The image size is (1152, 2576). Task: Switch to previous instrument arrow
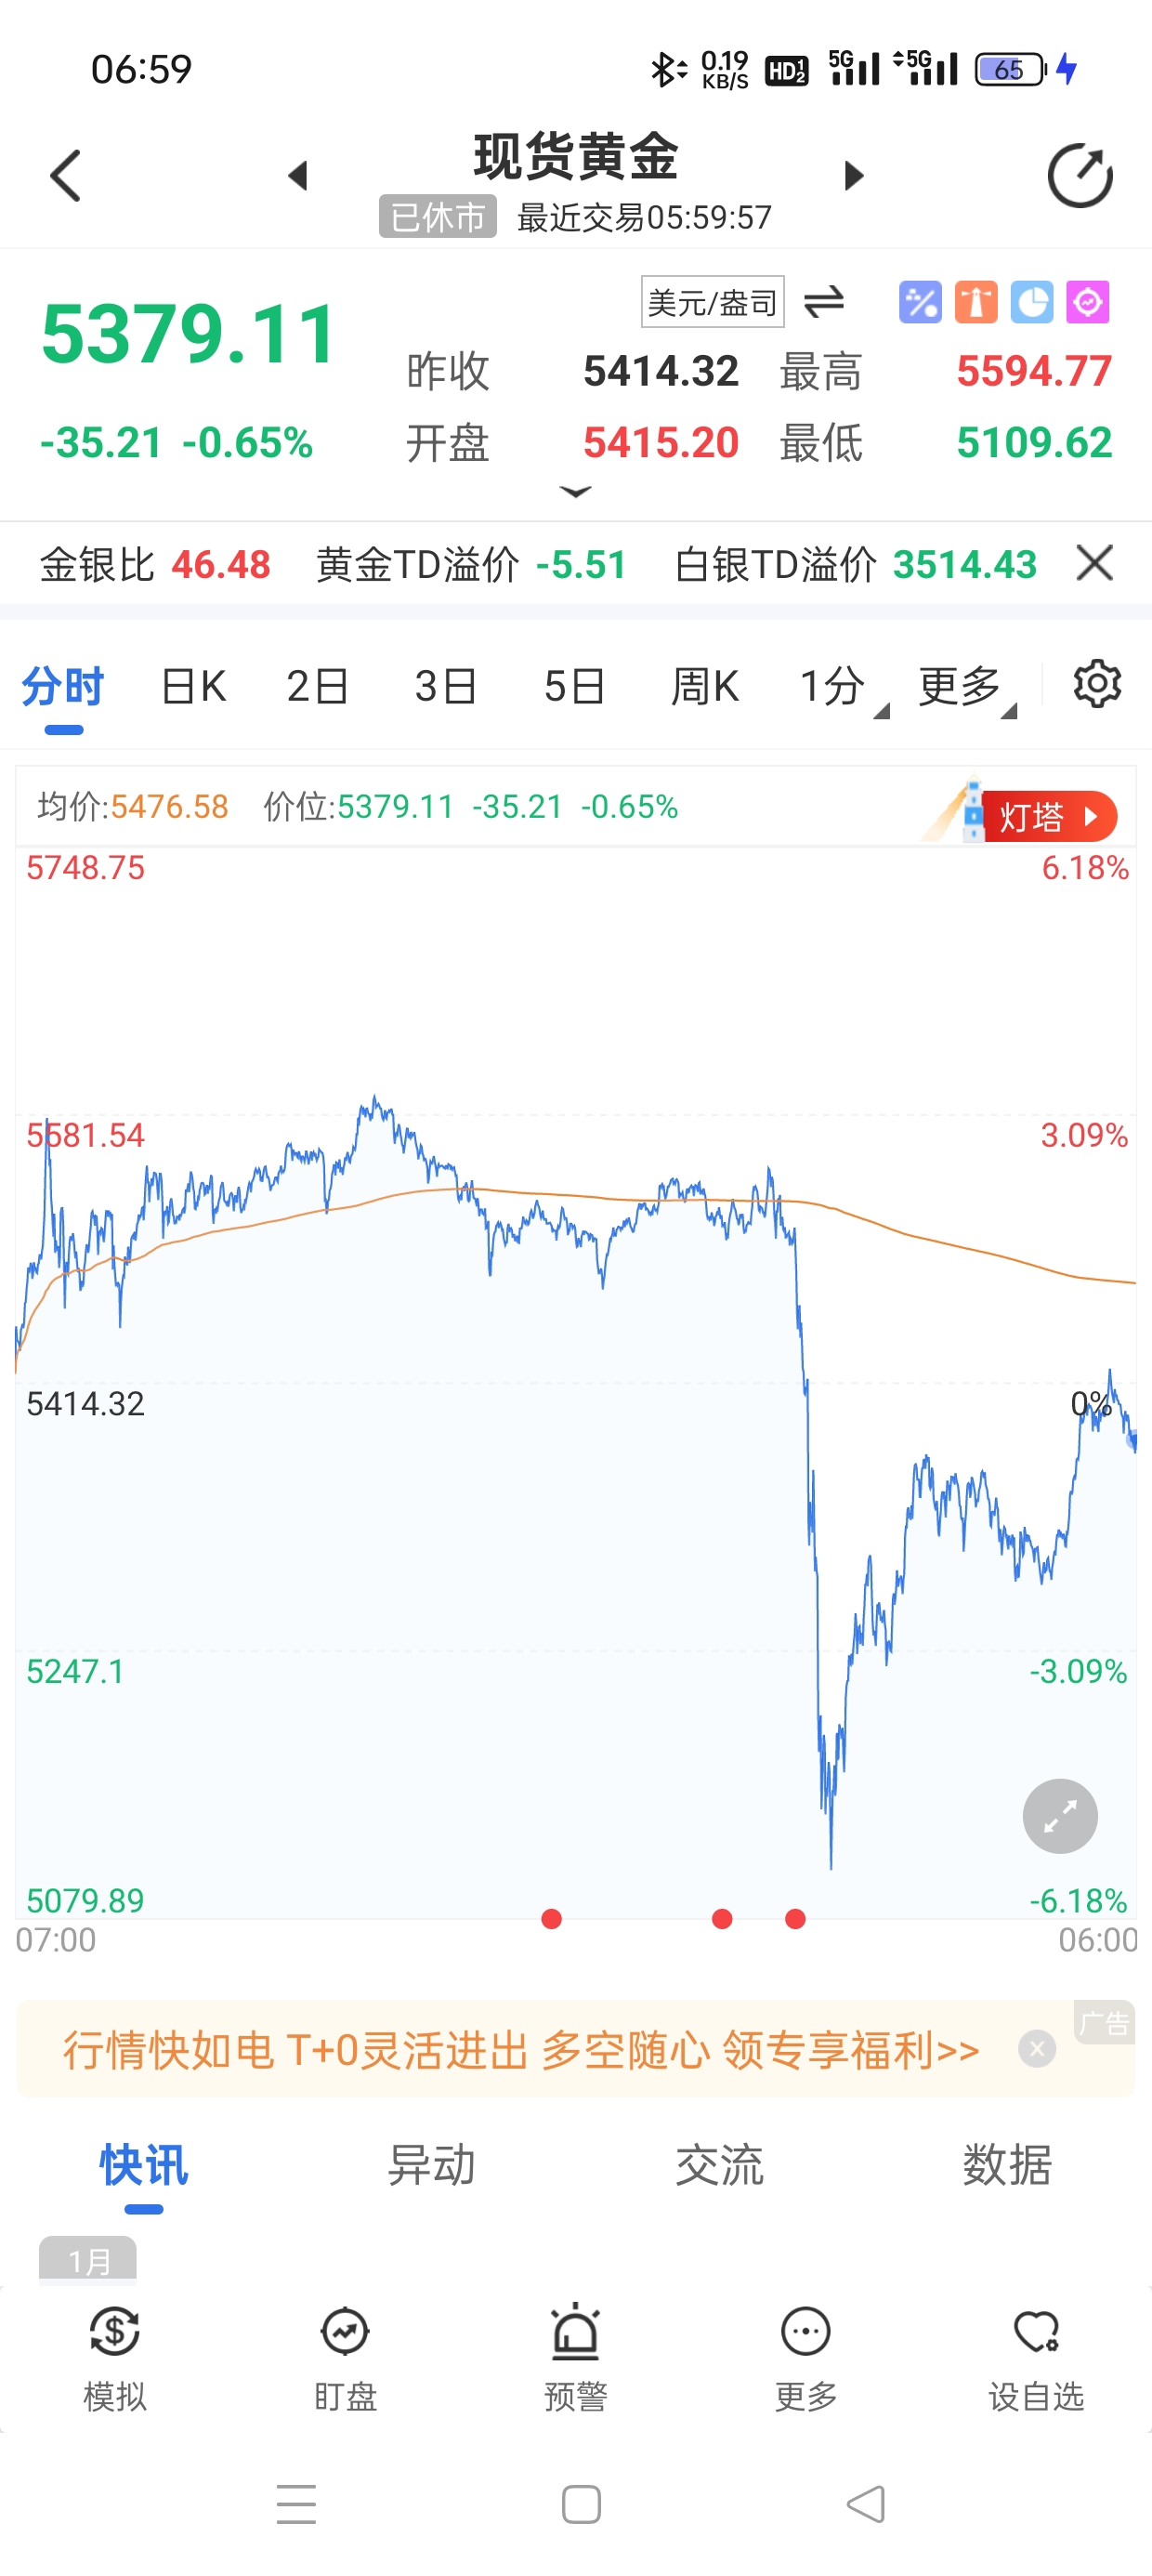[297, 177]
